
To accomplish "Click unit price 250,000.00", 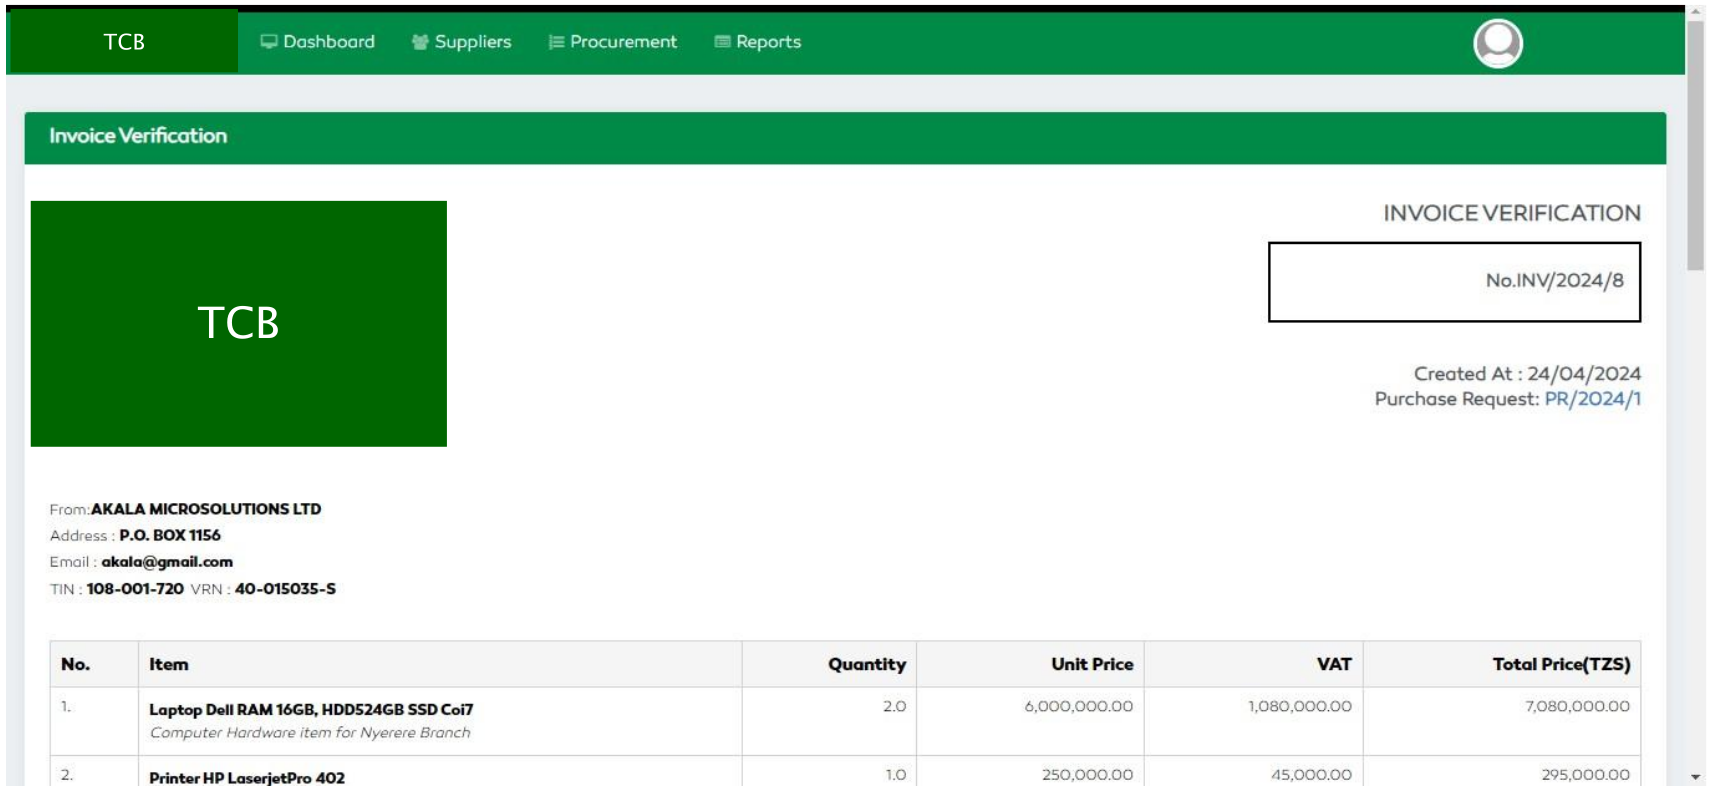I will (x=1087, y=775).
